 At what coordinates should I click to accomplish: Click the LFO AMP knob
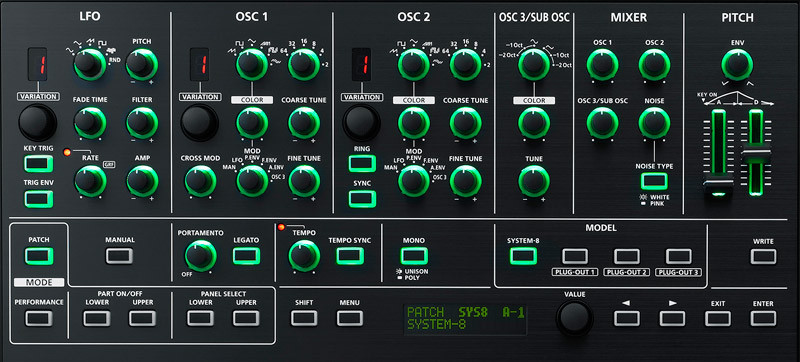[x=142, y=181]
